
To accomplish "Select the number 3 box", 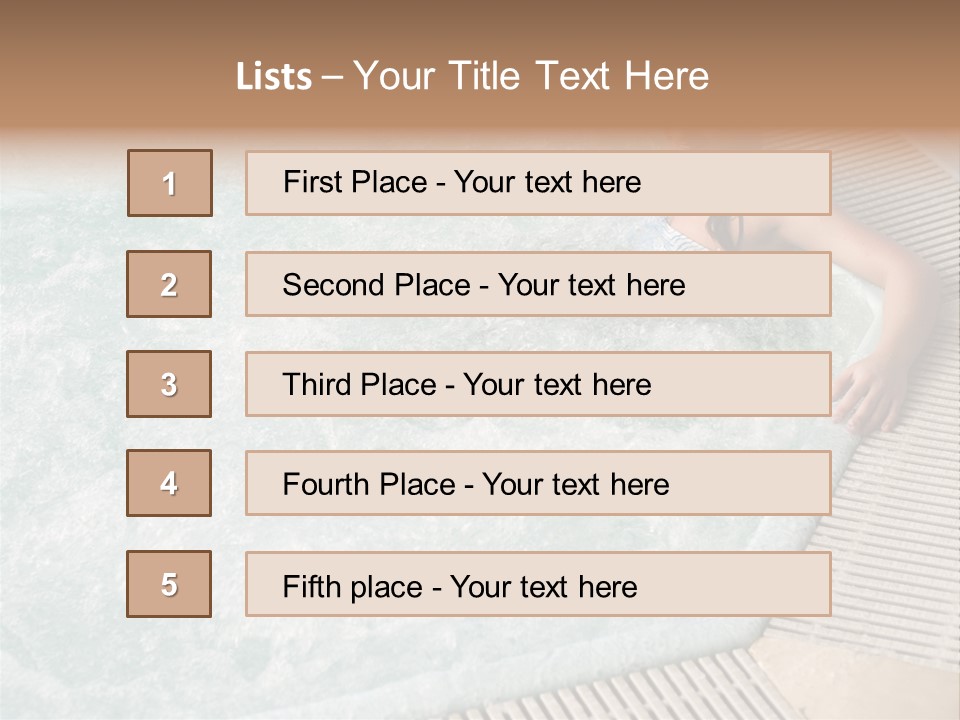I will 169,384.
